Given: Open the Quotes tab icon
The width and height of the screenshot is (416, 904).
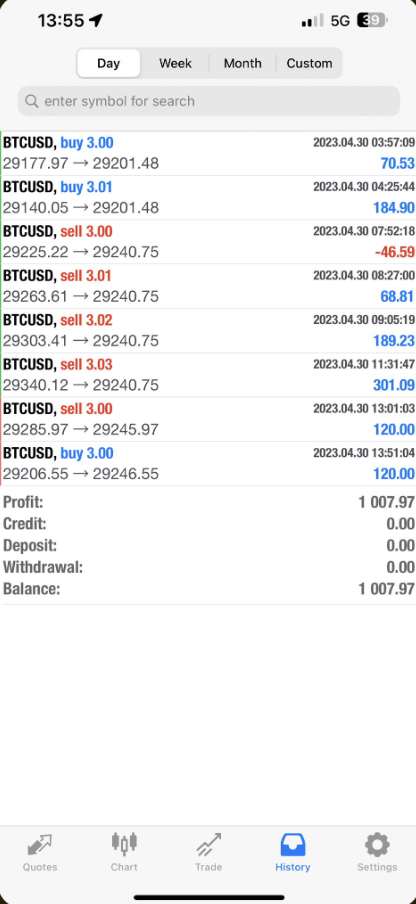Looking at the screenshot, I should click(40, 845).
